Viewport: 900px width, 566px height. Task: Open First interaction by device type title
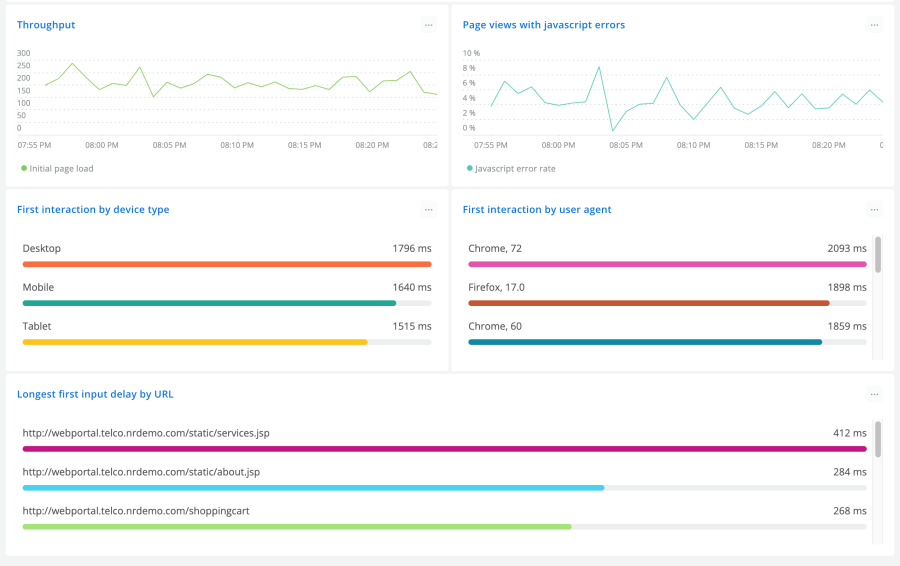(93, 210)
